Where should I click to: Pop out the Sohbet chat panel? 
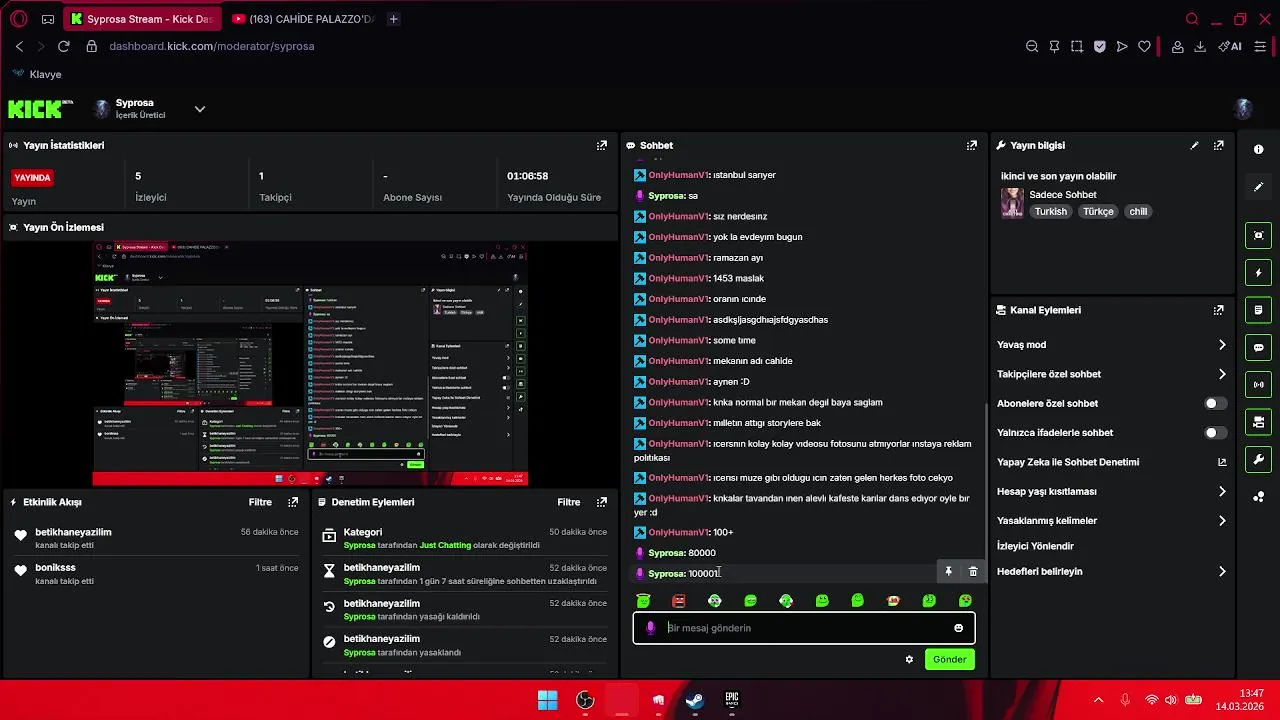tap(971, 145)
